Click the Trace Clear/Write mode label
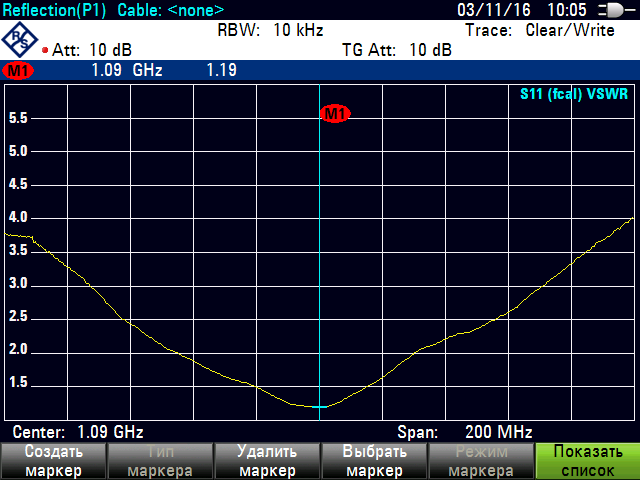The image size is (640, 480). pos(539,30)
